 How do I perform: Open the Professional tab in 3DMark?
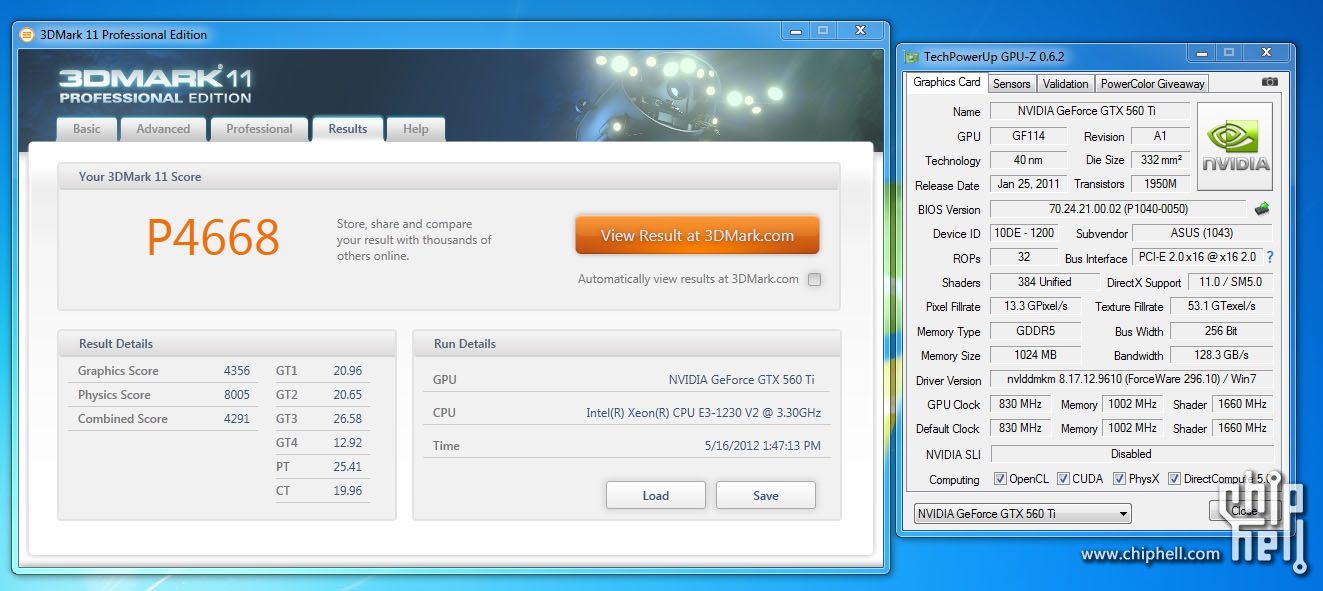coord(259,129)
